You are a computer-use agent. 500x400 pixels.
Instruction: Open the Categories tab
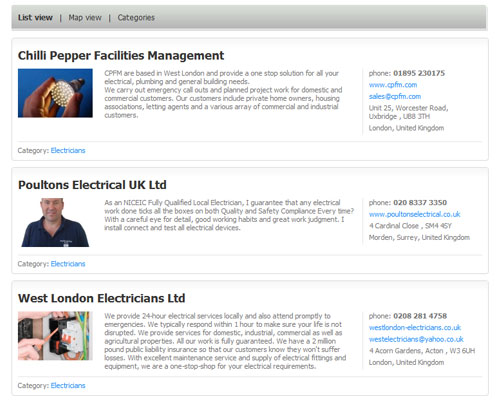[136, 18]
